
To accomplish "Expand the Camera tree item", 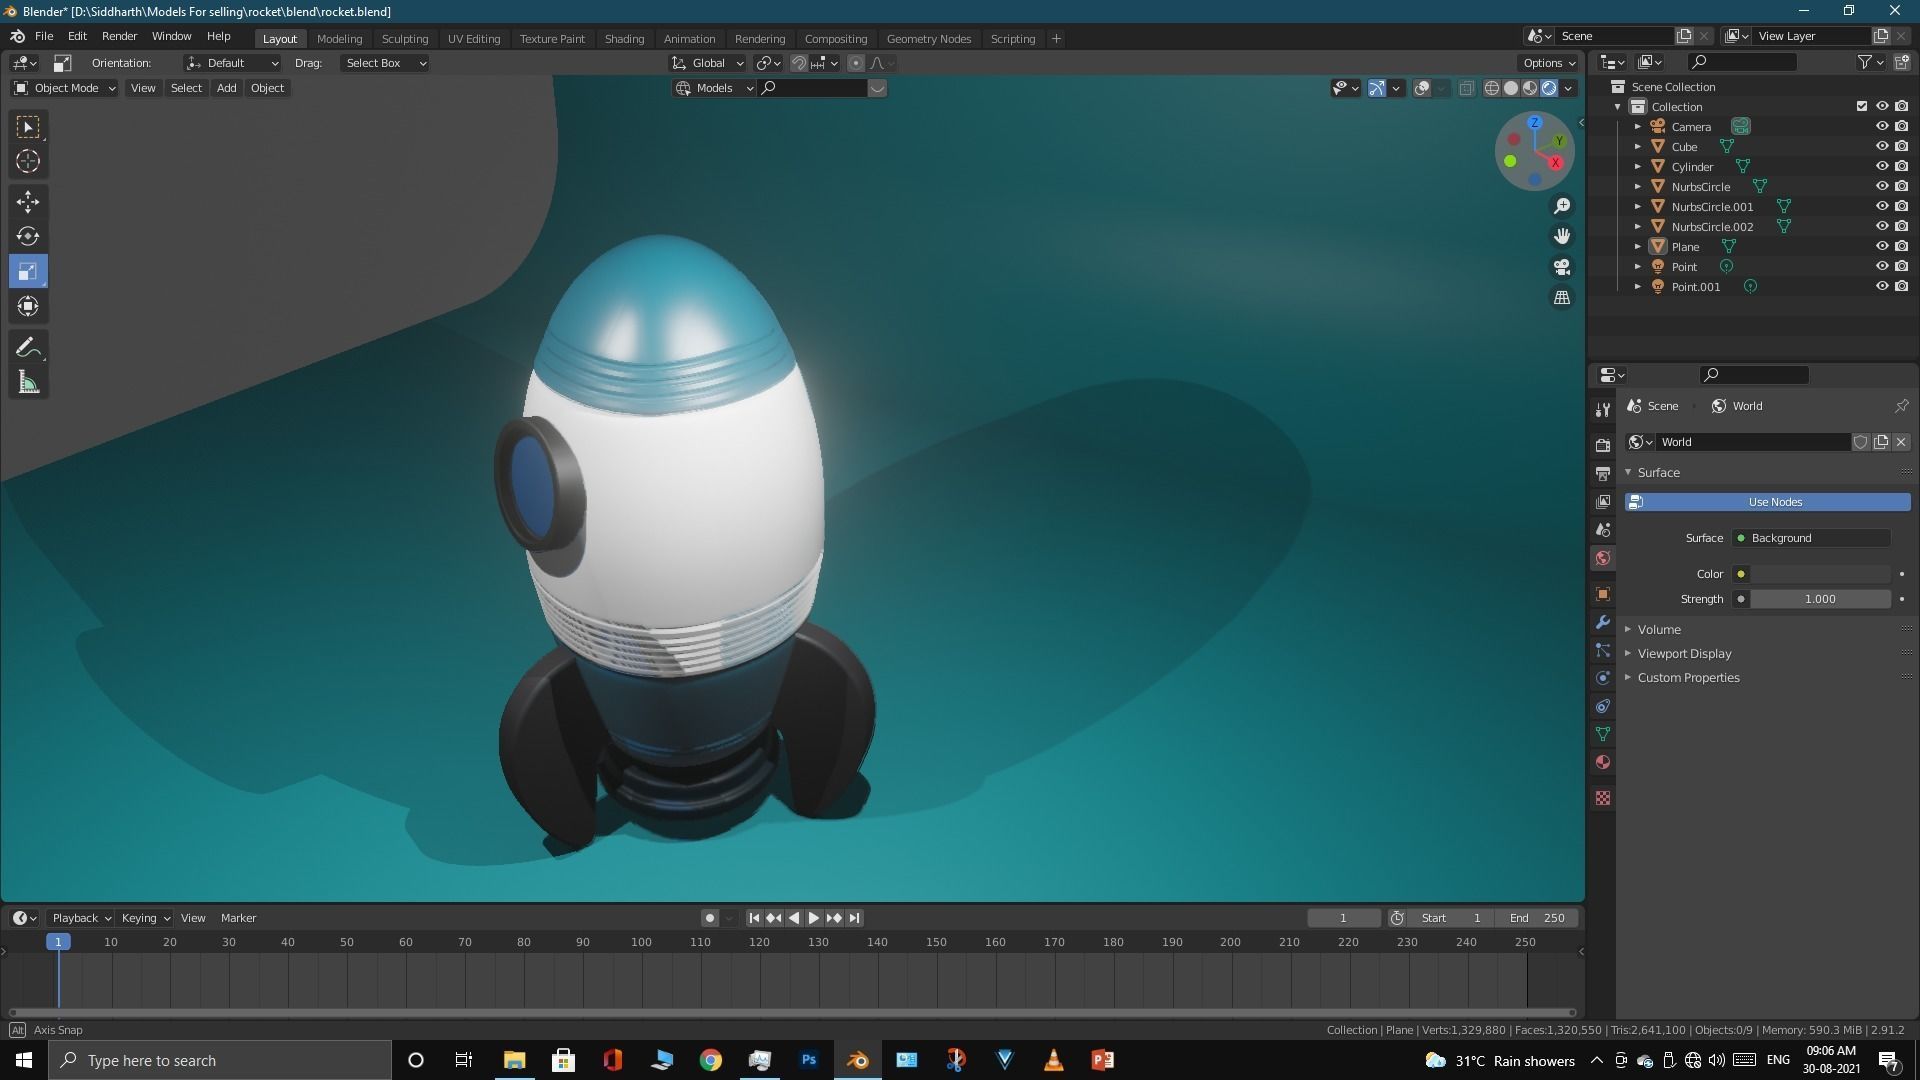I will pos(1637,127).
